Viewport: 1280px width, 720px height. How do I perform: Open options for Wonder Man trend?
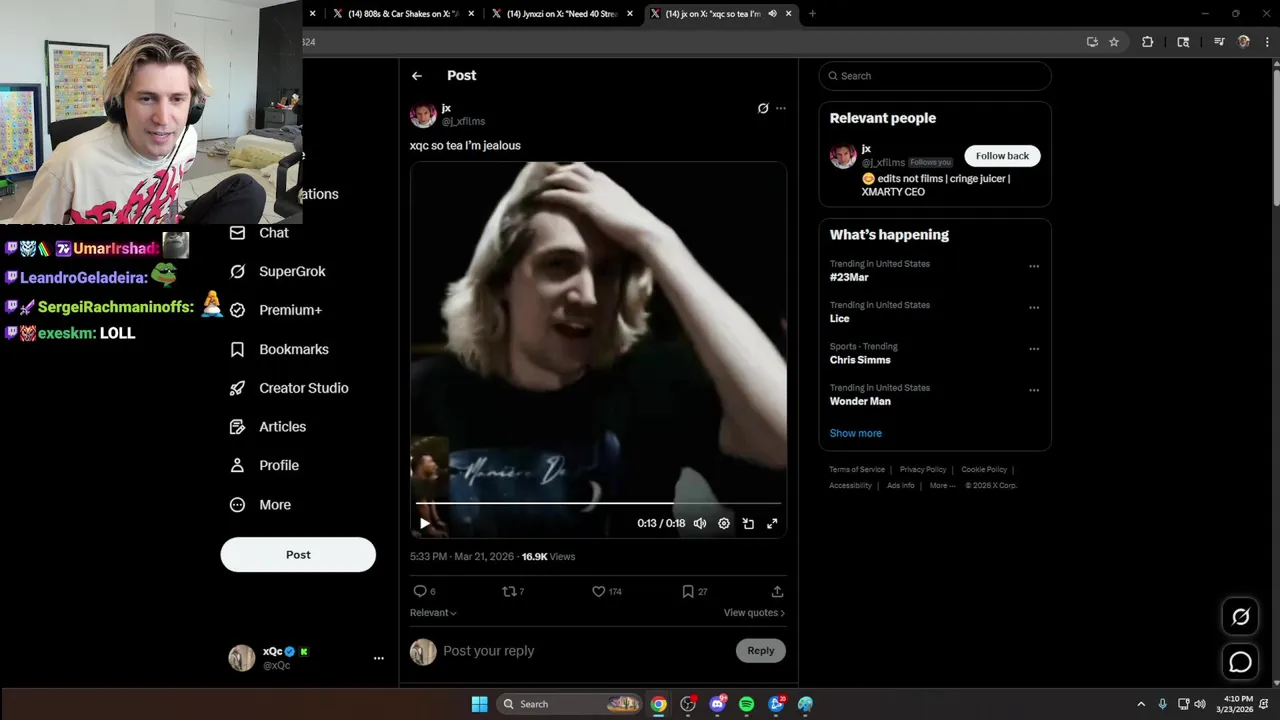pyautogui.click(x=1034, y=390)
